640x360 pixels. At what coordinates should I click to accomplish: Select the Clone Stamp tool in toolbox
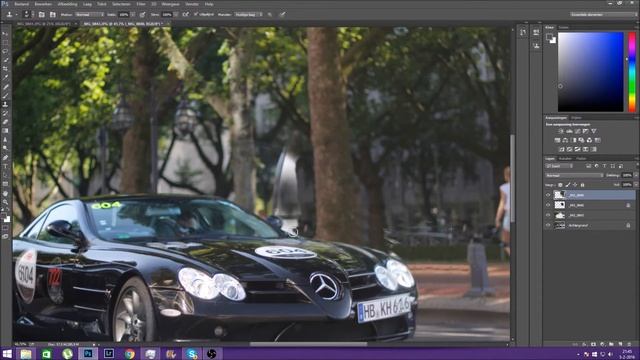[5, 104]
